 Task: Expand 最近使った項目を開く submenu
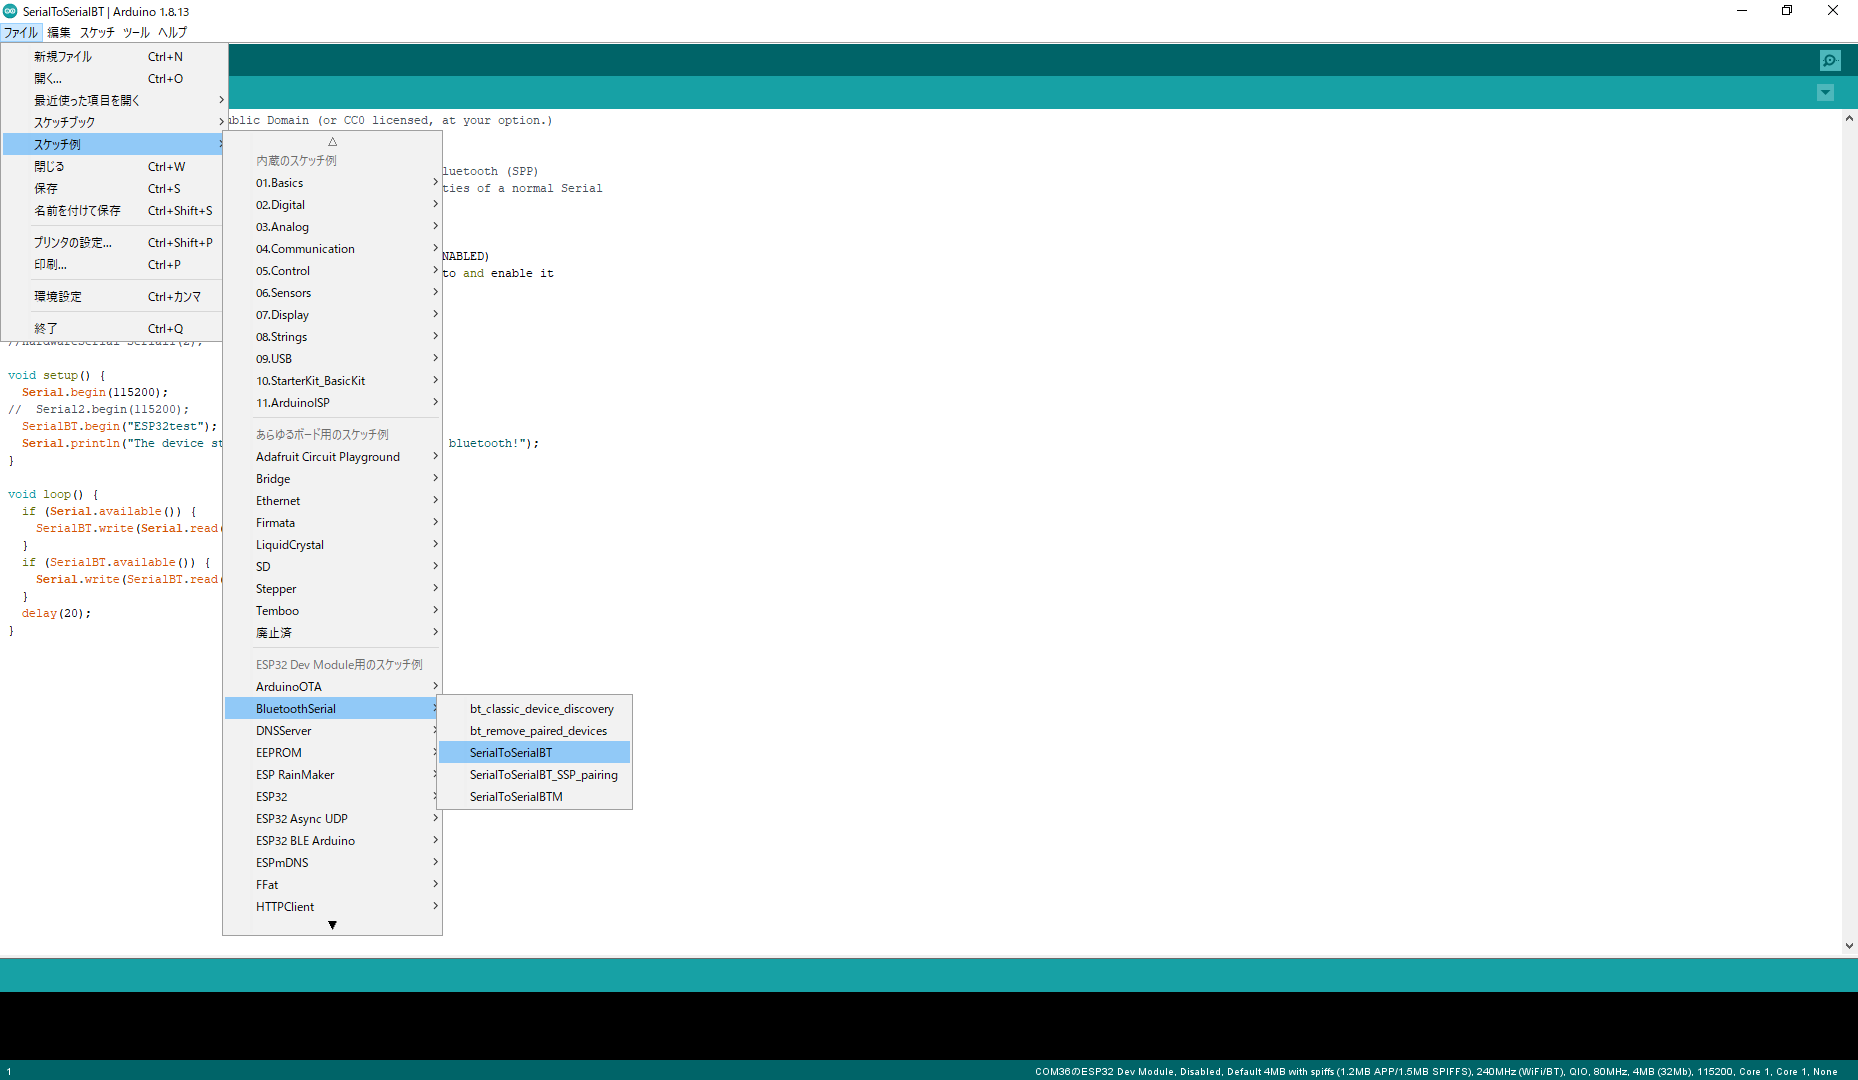(115, 101)
